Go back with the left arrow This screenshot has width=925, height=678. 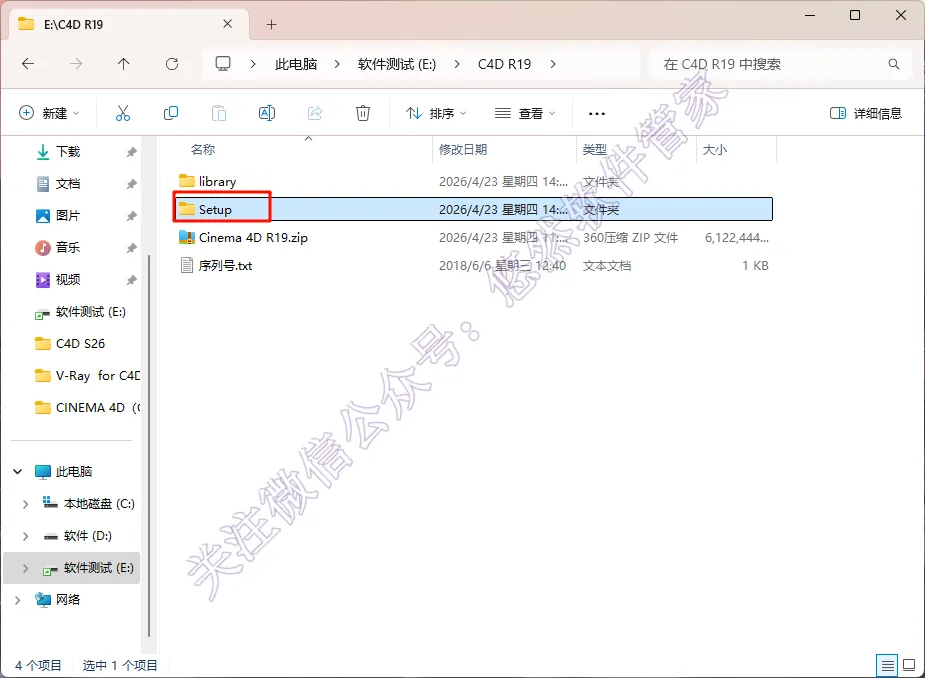[x=28, y=64]
